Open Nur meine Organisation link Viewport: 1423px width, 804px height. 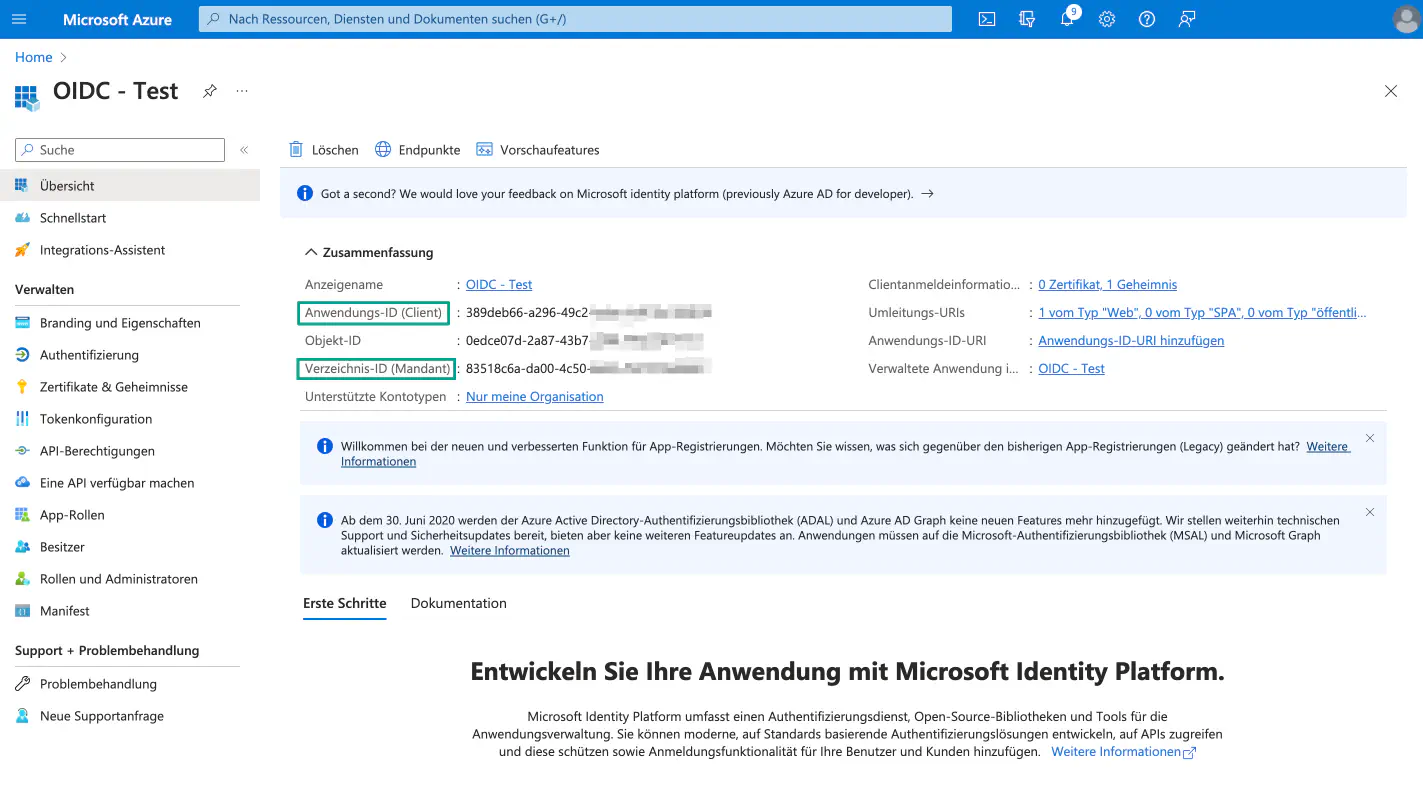point(535,397)
